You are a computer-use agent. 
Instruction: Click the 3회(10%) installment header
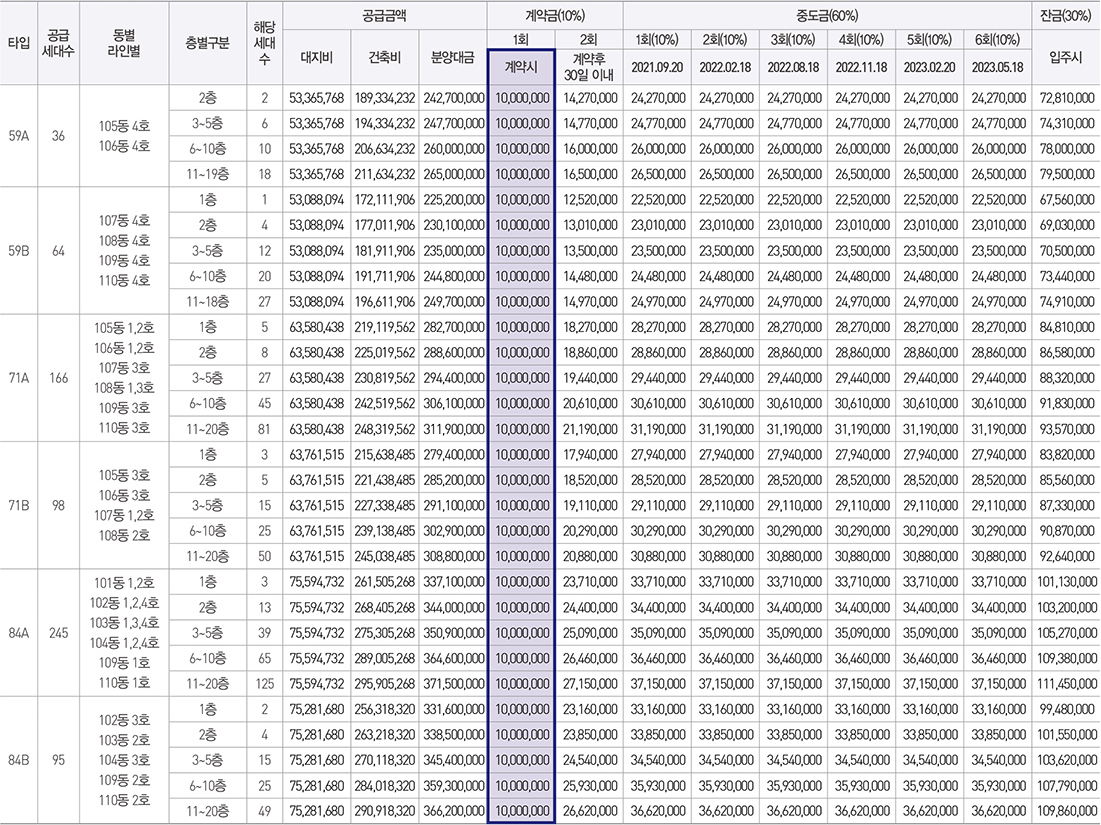[x=793, y=40]
